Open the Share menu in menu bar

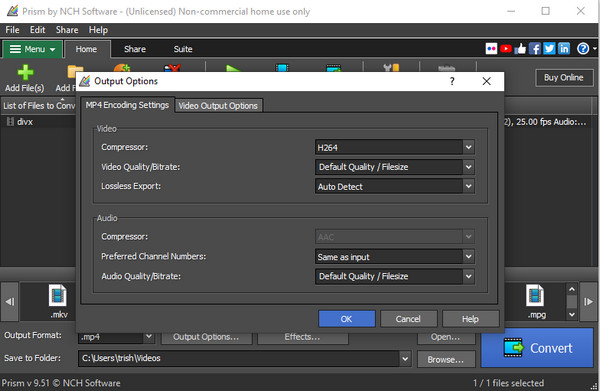(x=67, y=30)
